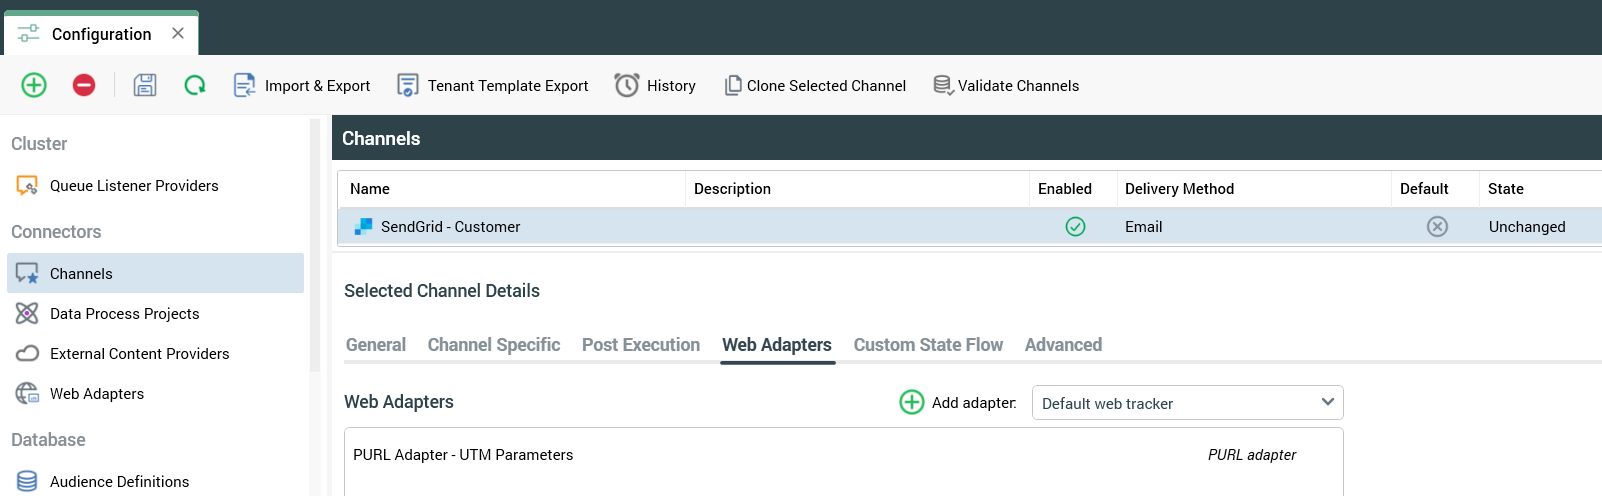Screen dimensions: 1602x496
Task: Click the green add new item icon
Action: pos(34,85)
